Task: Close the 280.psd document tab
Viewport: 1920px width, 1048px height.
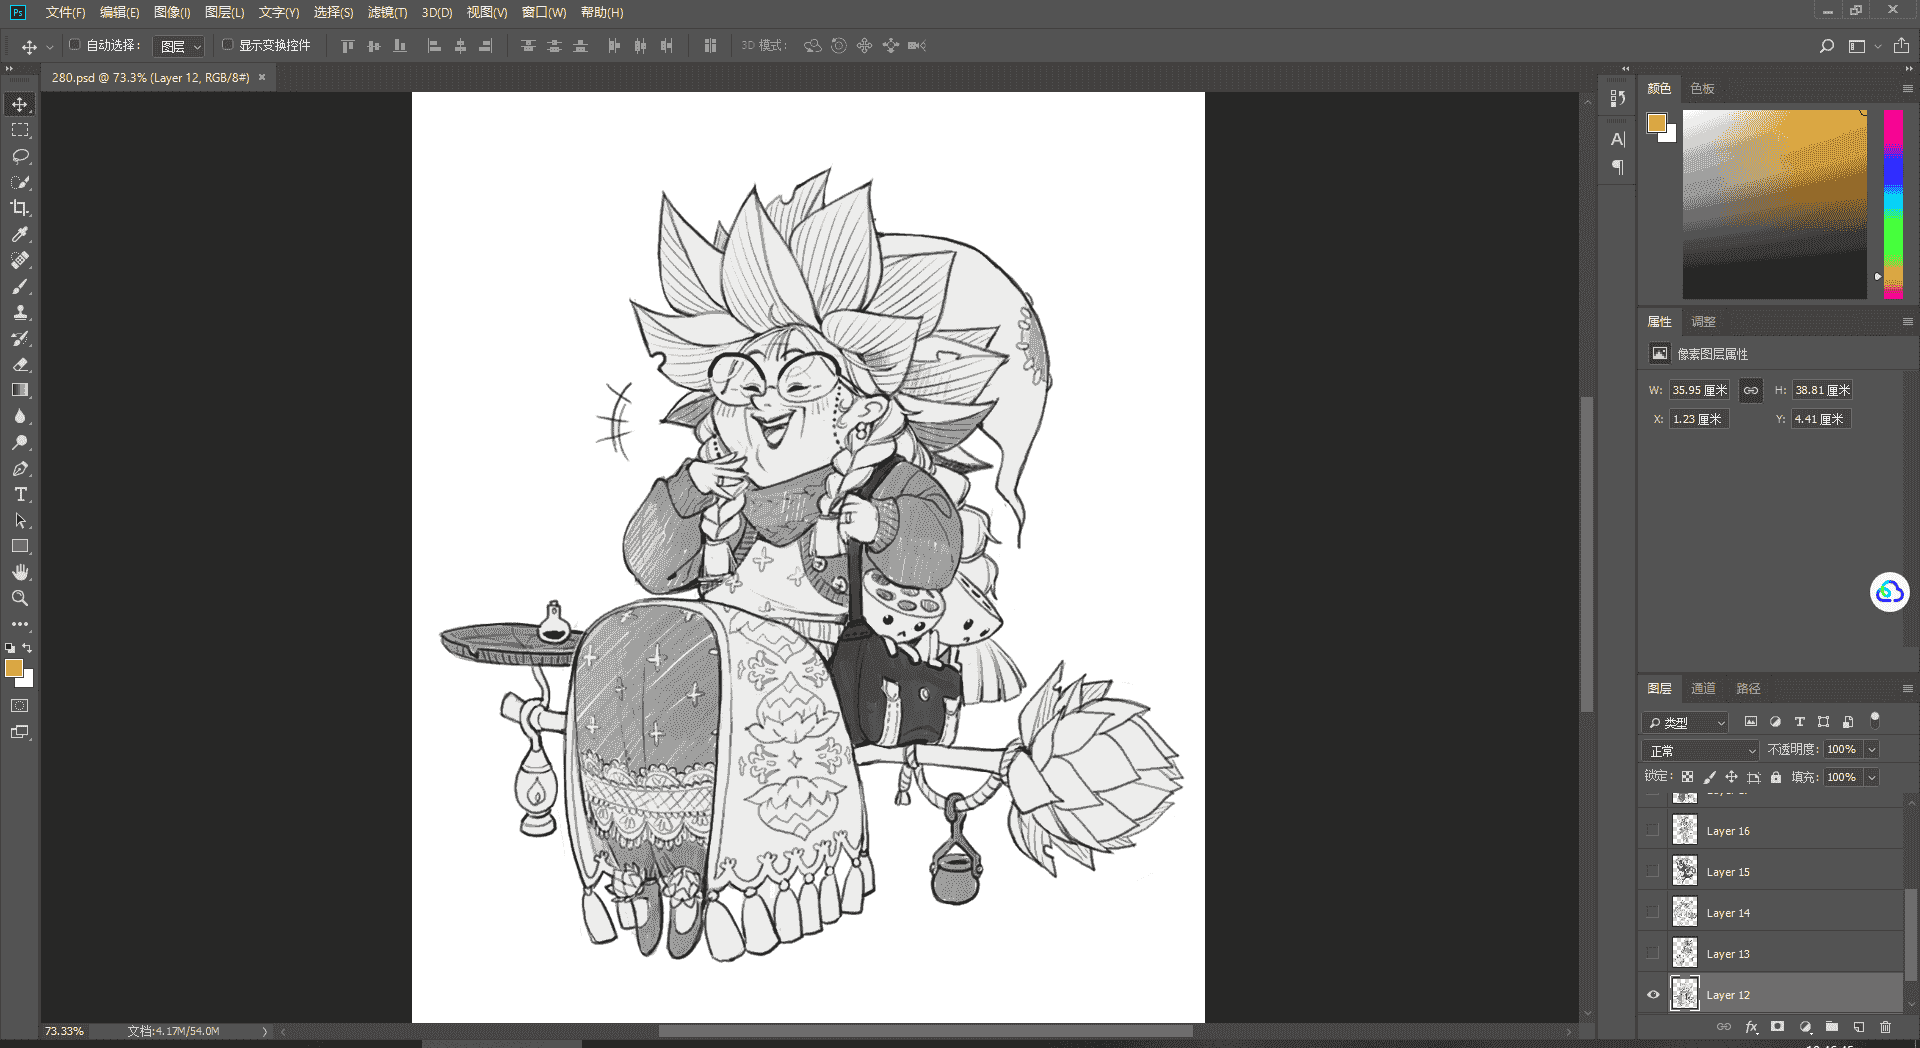Action: [262, 77]
